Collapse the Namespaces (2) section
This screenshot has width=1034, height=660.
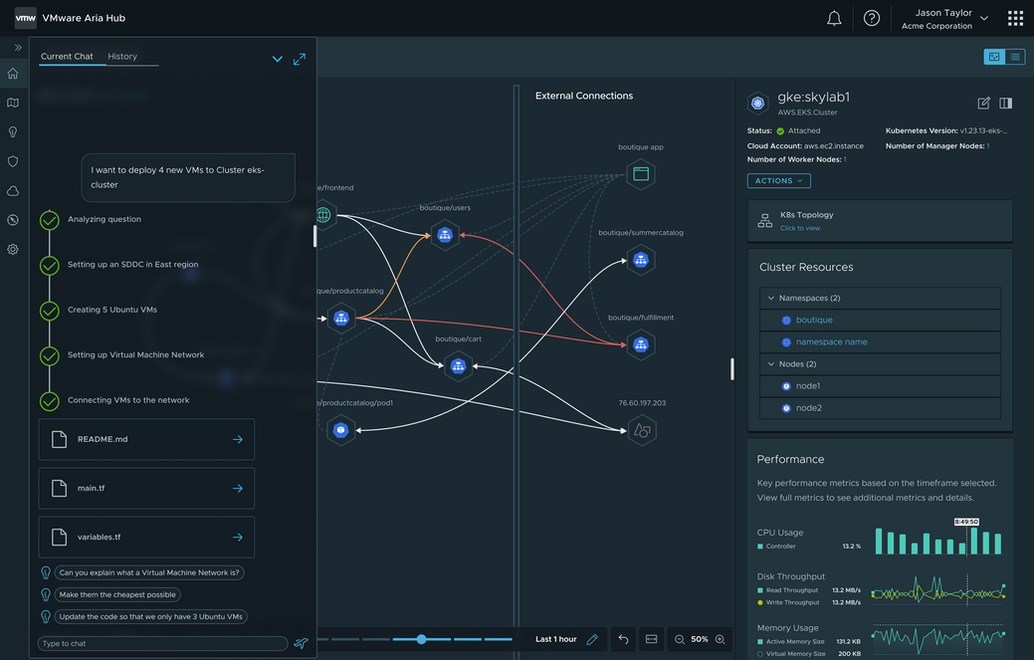771,298
